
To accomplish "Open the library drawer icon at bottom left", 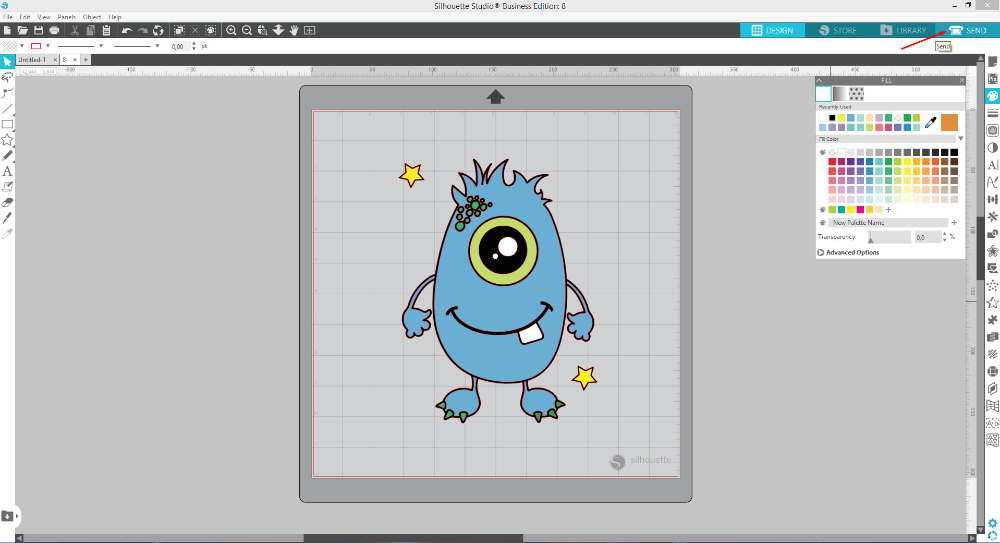I will 7,516.
